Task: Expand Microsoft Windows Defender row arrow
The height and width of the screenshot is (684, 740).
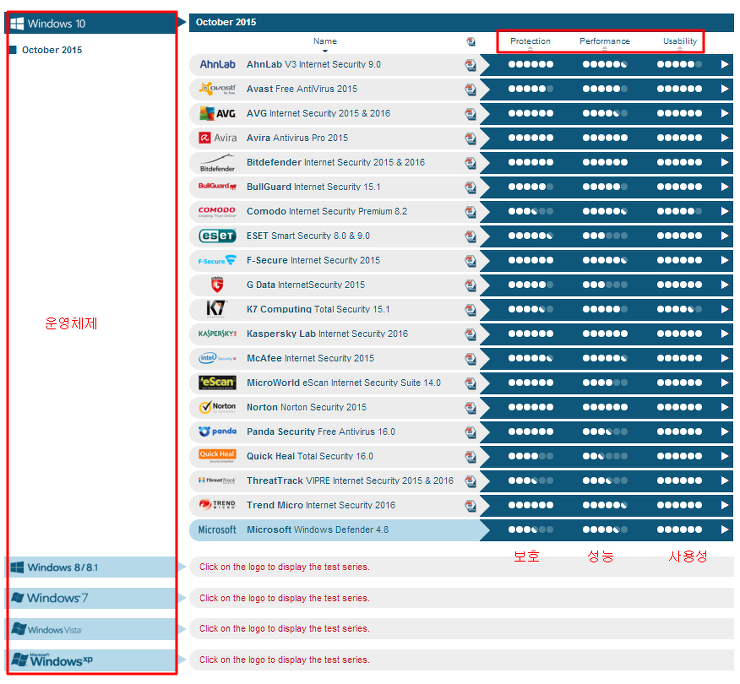Action: (724, 530)
